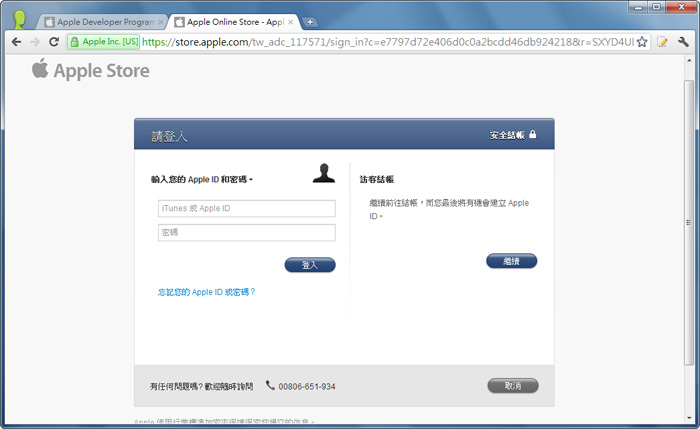Click the browser forward arrow
700x429 pixels.
35,42
